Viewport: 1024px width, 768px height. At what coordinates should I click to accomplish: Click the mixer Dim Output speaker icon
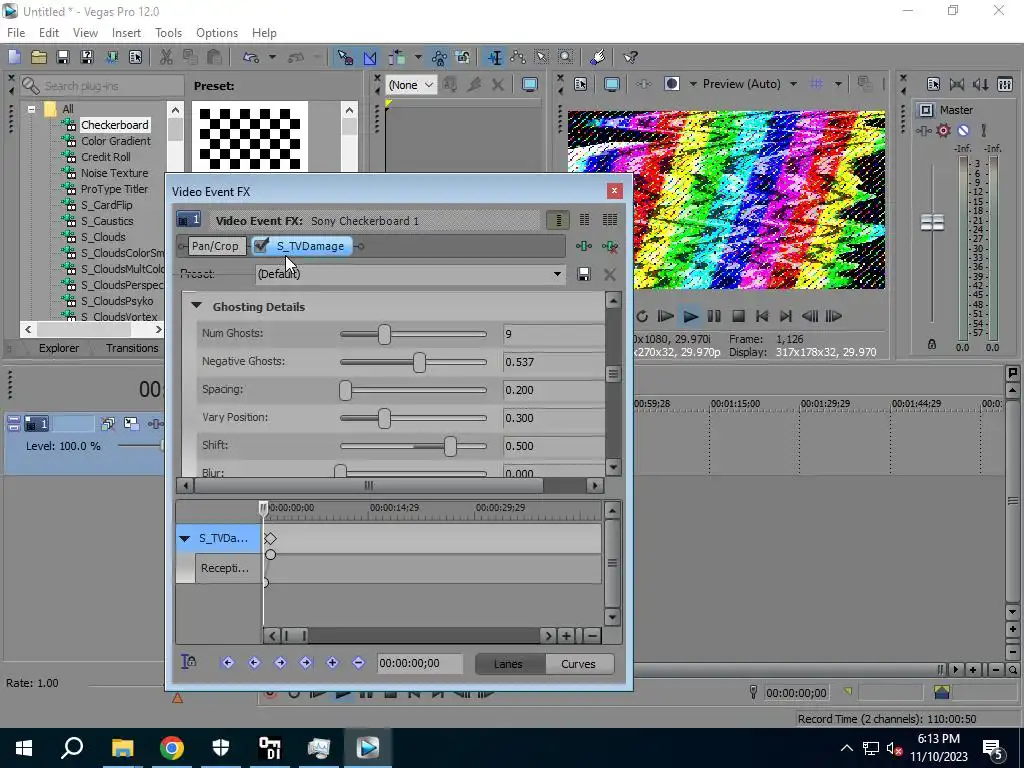point(980,84)
